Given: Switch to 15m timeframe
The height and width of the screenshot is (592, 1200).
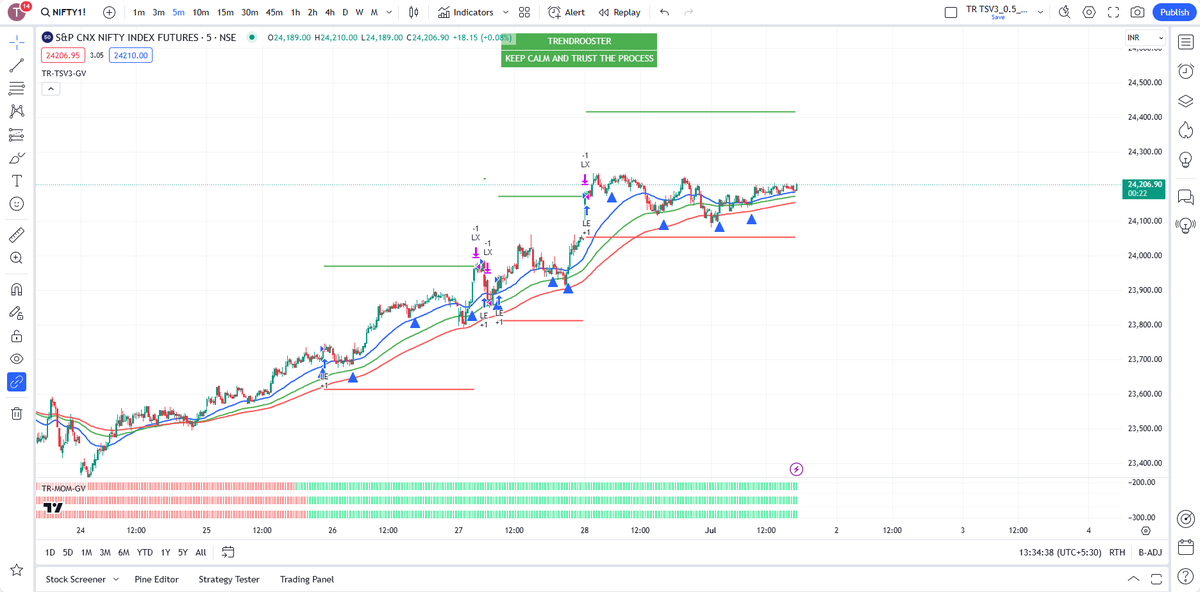Looking at the screenshot, I should click(x=225, y=12).
